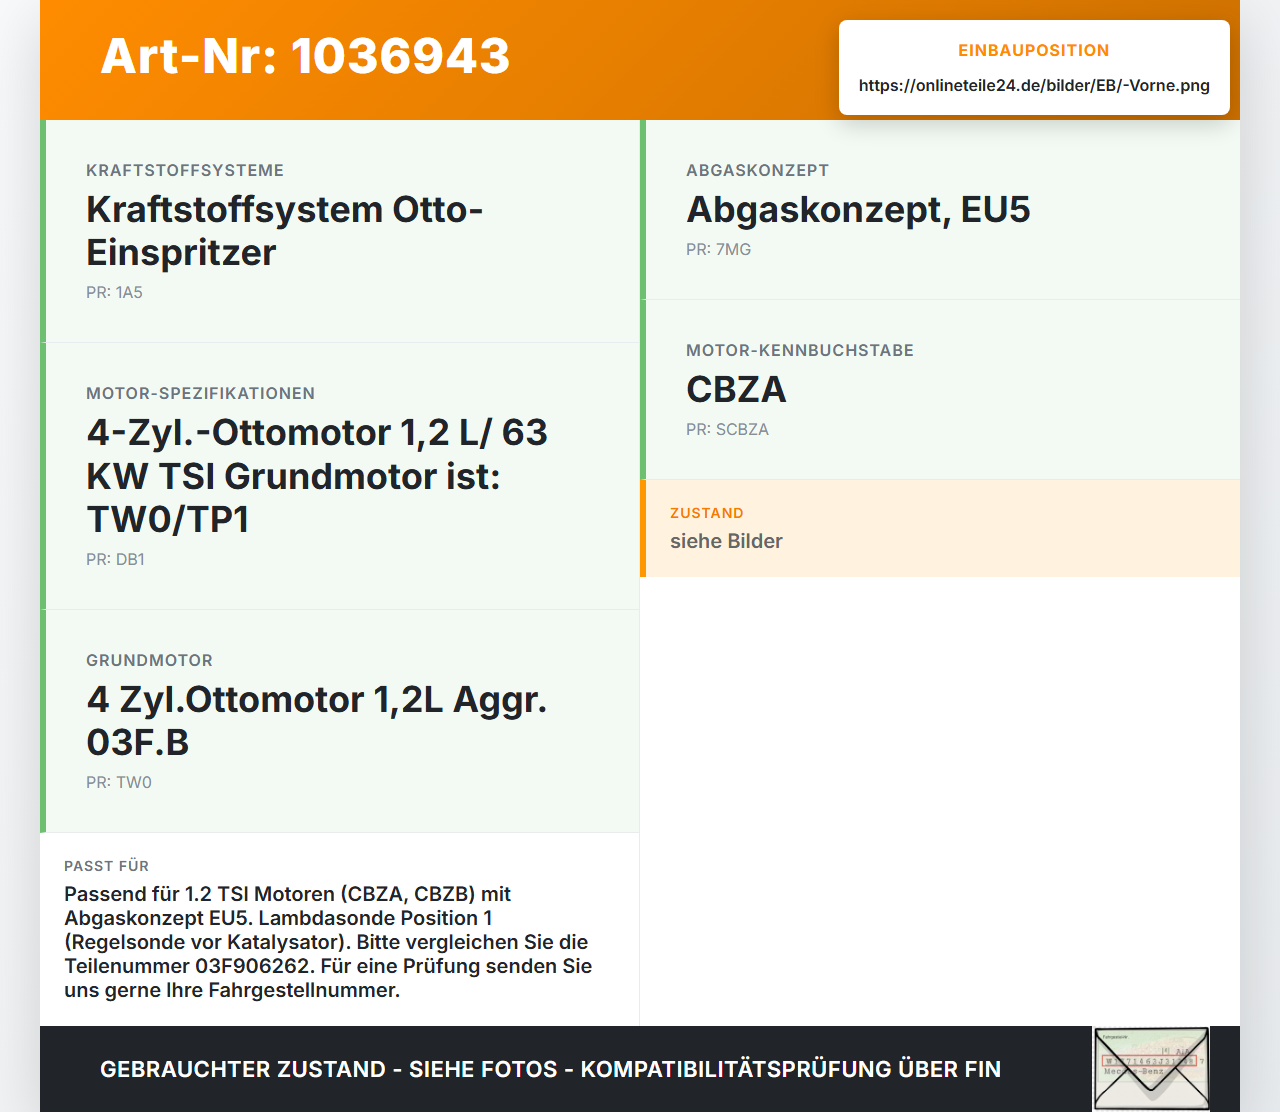The width and height of the screenshot is (1280, 1113).
Task: Select the Art-Nr: 1036943 heading
Action: (305, 56)
